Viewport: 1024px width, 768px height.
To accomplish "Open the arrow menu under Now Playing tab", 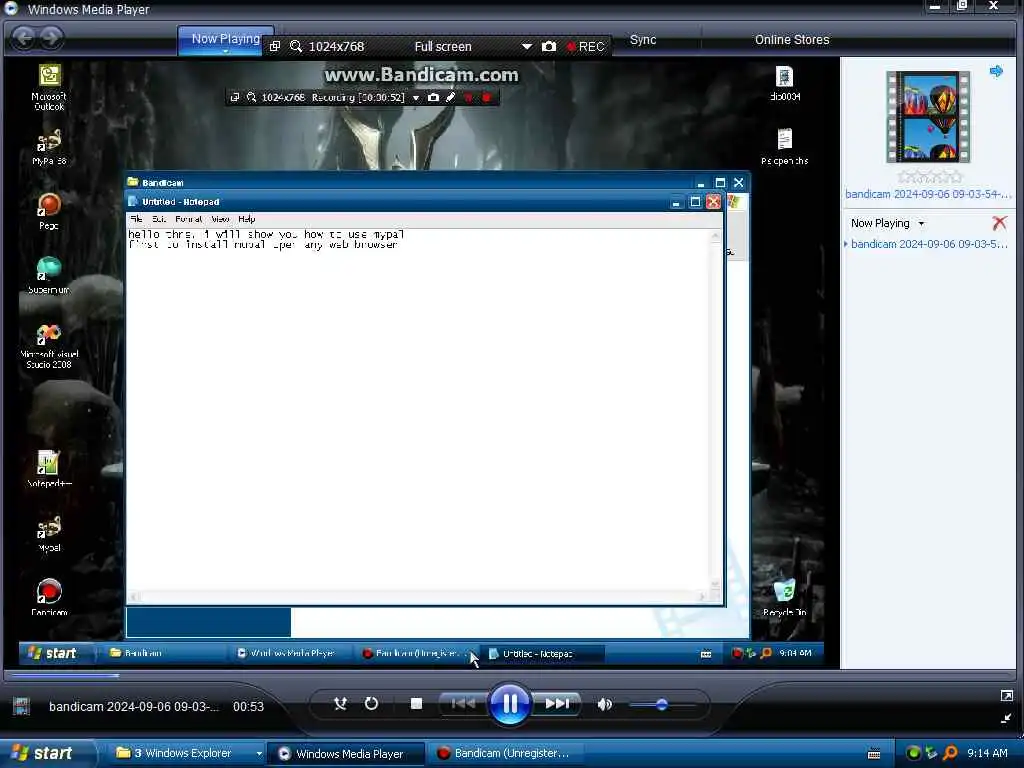I will pos(225,52).
